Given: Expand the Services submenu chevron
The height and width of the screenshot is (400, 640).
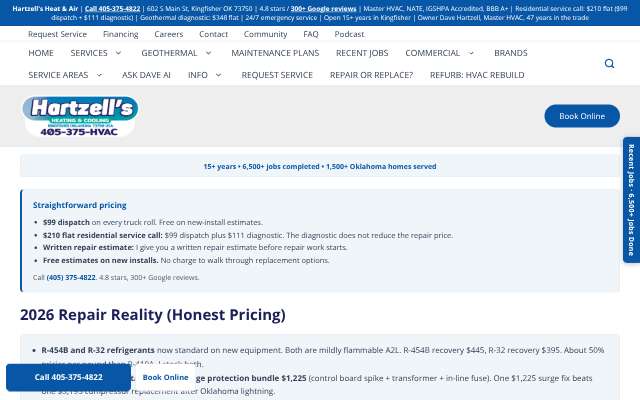Looking at the screenshot, I should click(118, 53).
